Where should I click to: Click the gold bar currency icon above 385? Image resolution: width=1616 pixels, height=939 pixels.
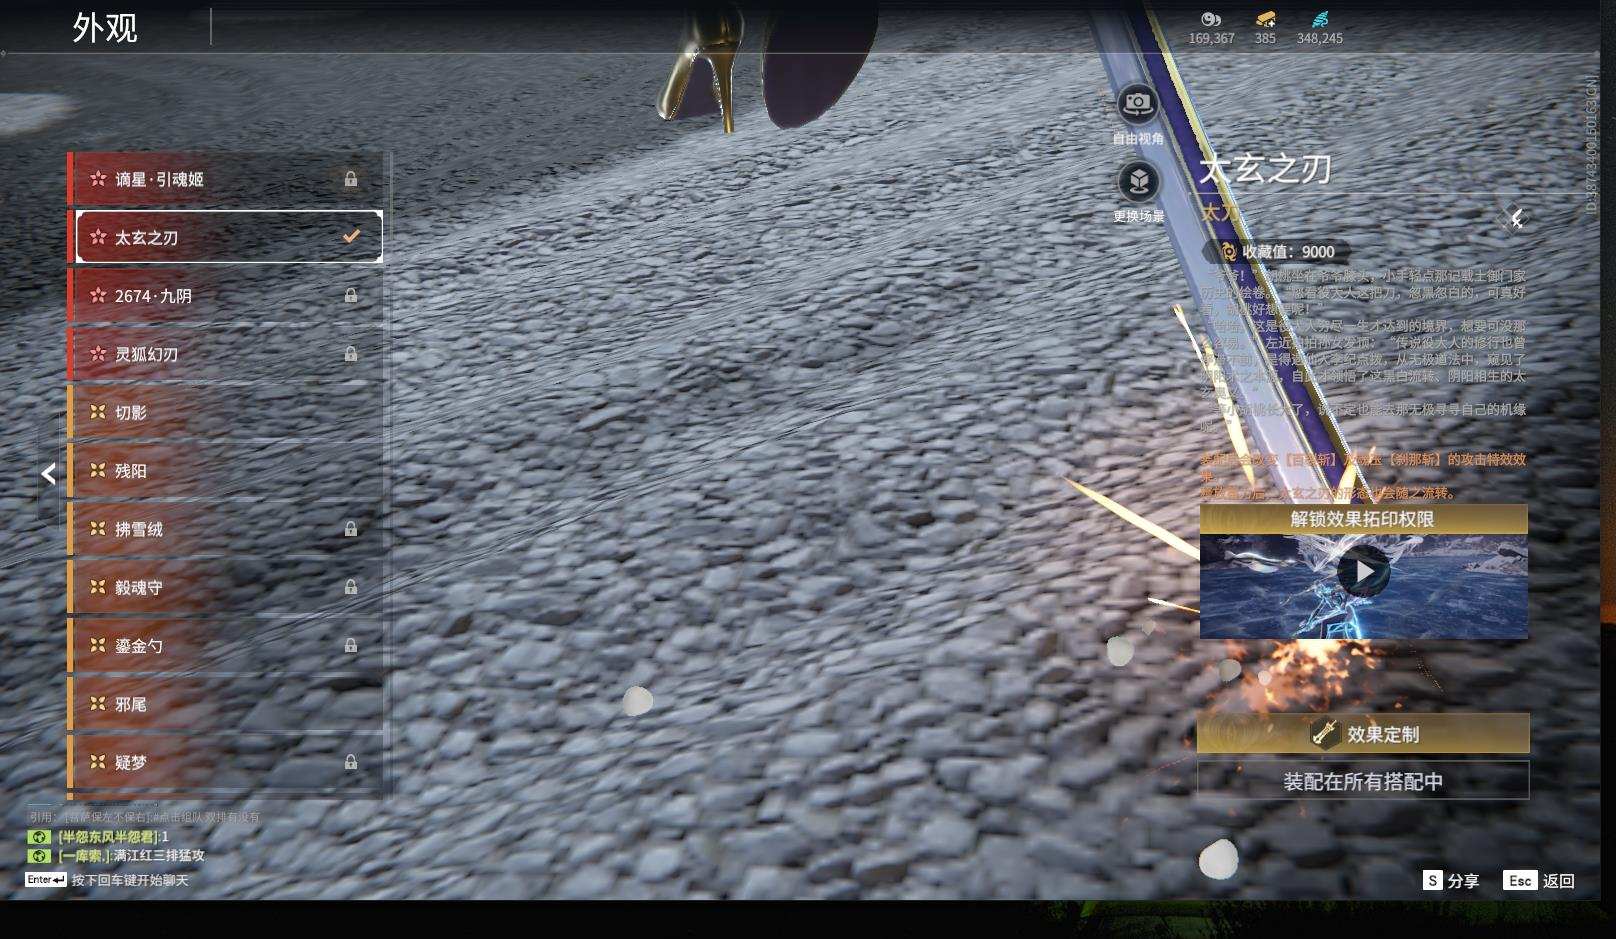(x=1265, y=19)
